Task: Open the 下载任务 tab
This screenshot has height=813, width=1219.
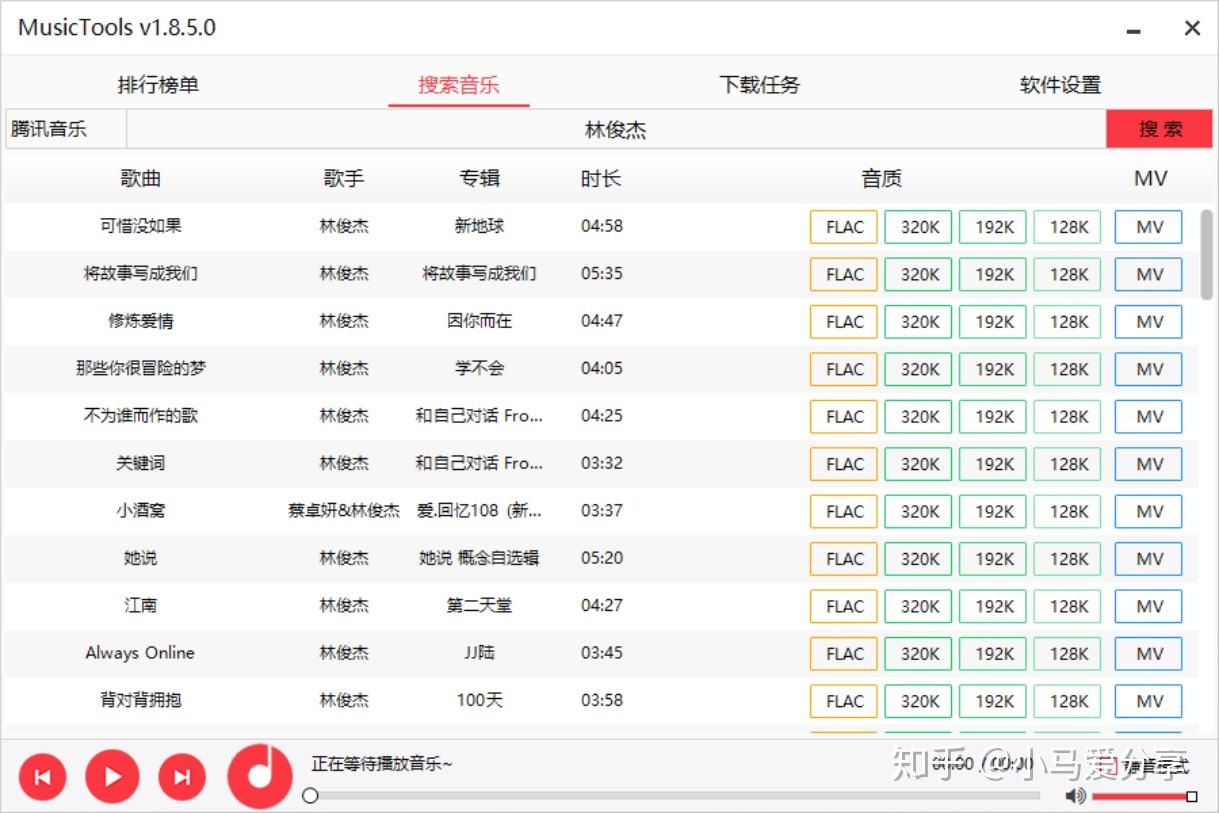Action: (x=760, y=85)
